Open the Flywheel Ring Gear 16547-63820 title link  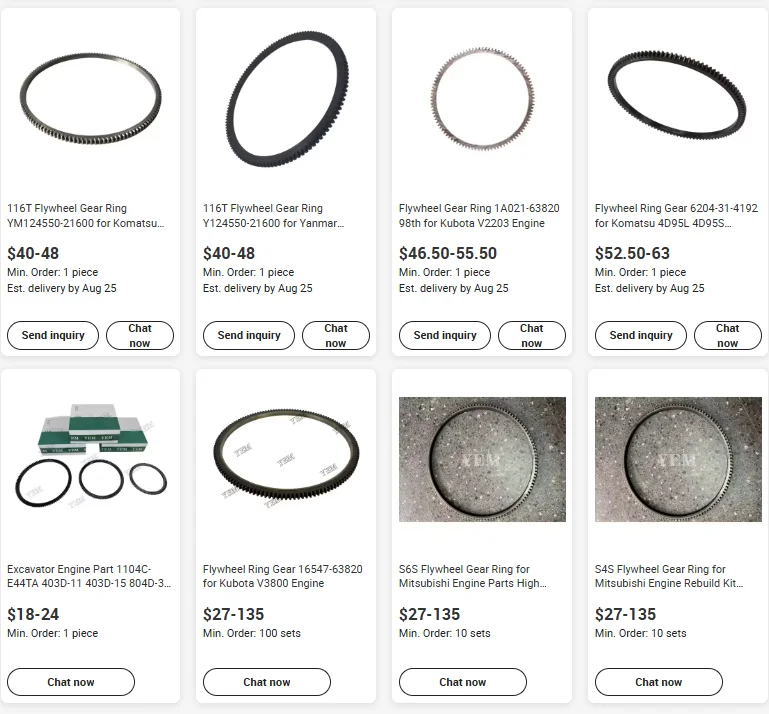(283, 576)
